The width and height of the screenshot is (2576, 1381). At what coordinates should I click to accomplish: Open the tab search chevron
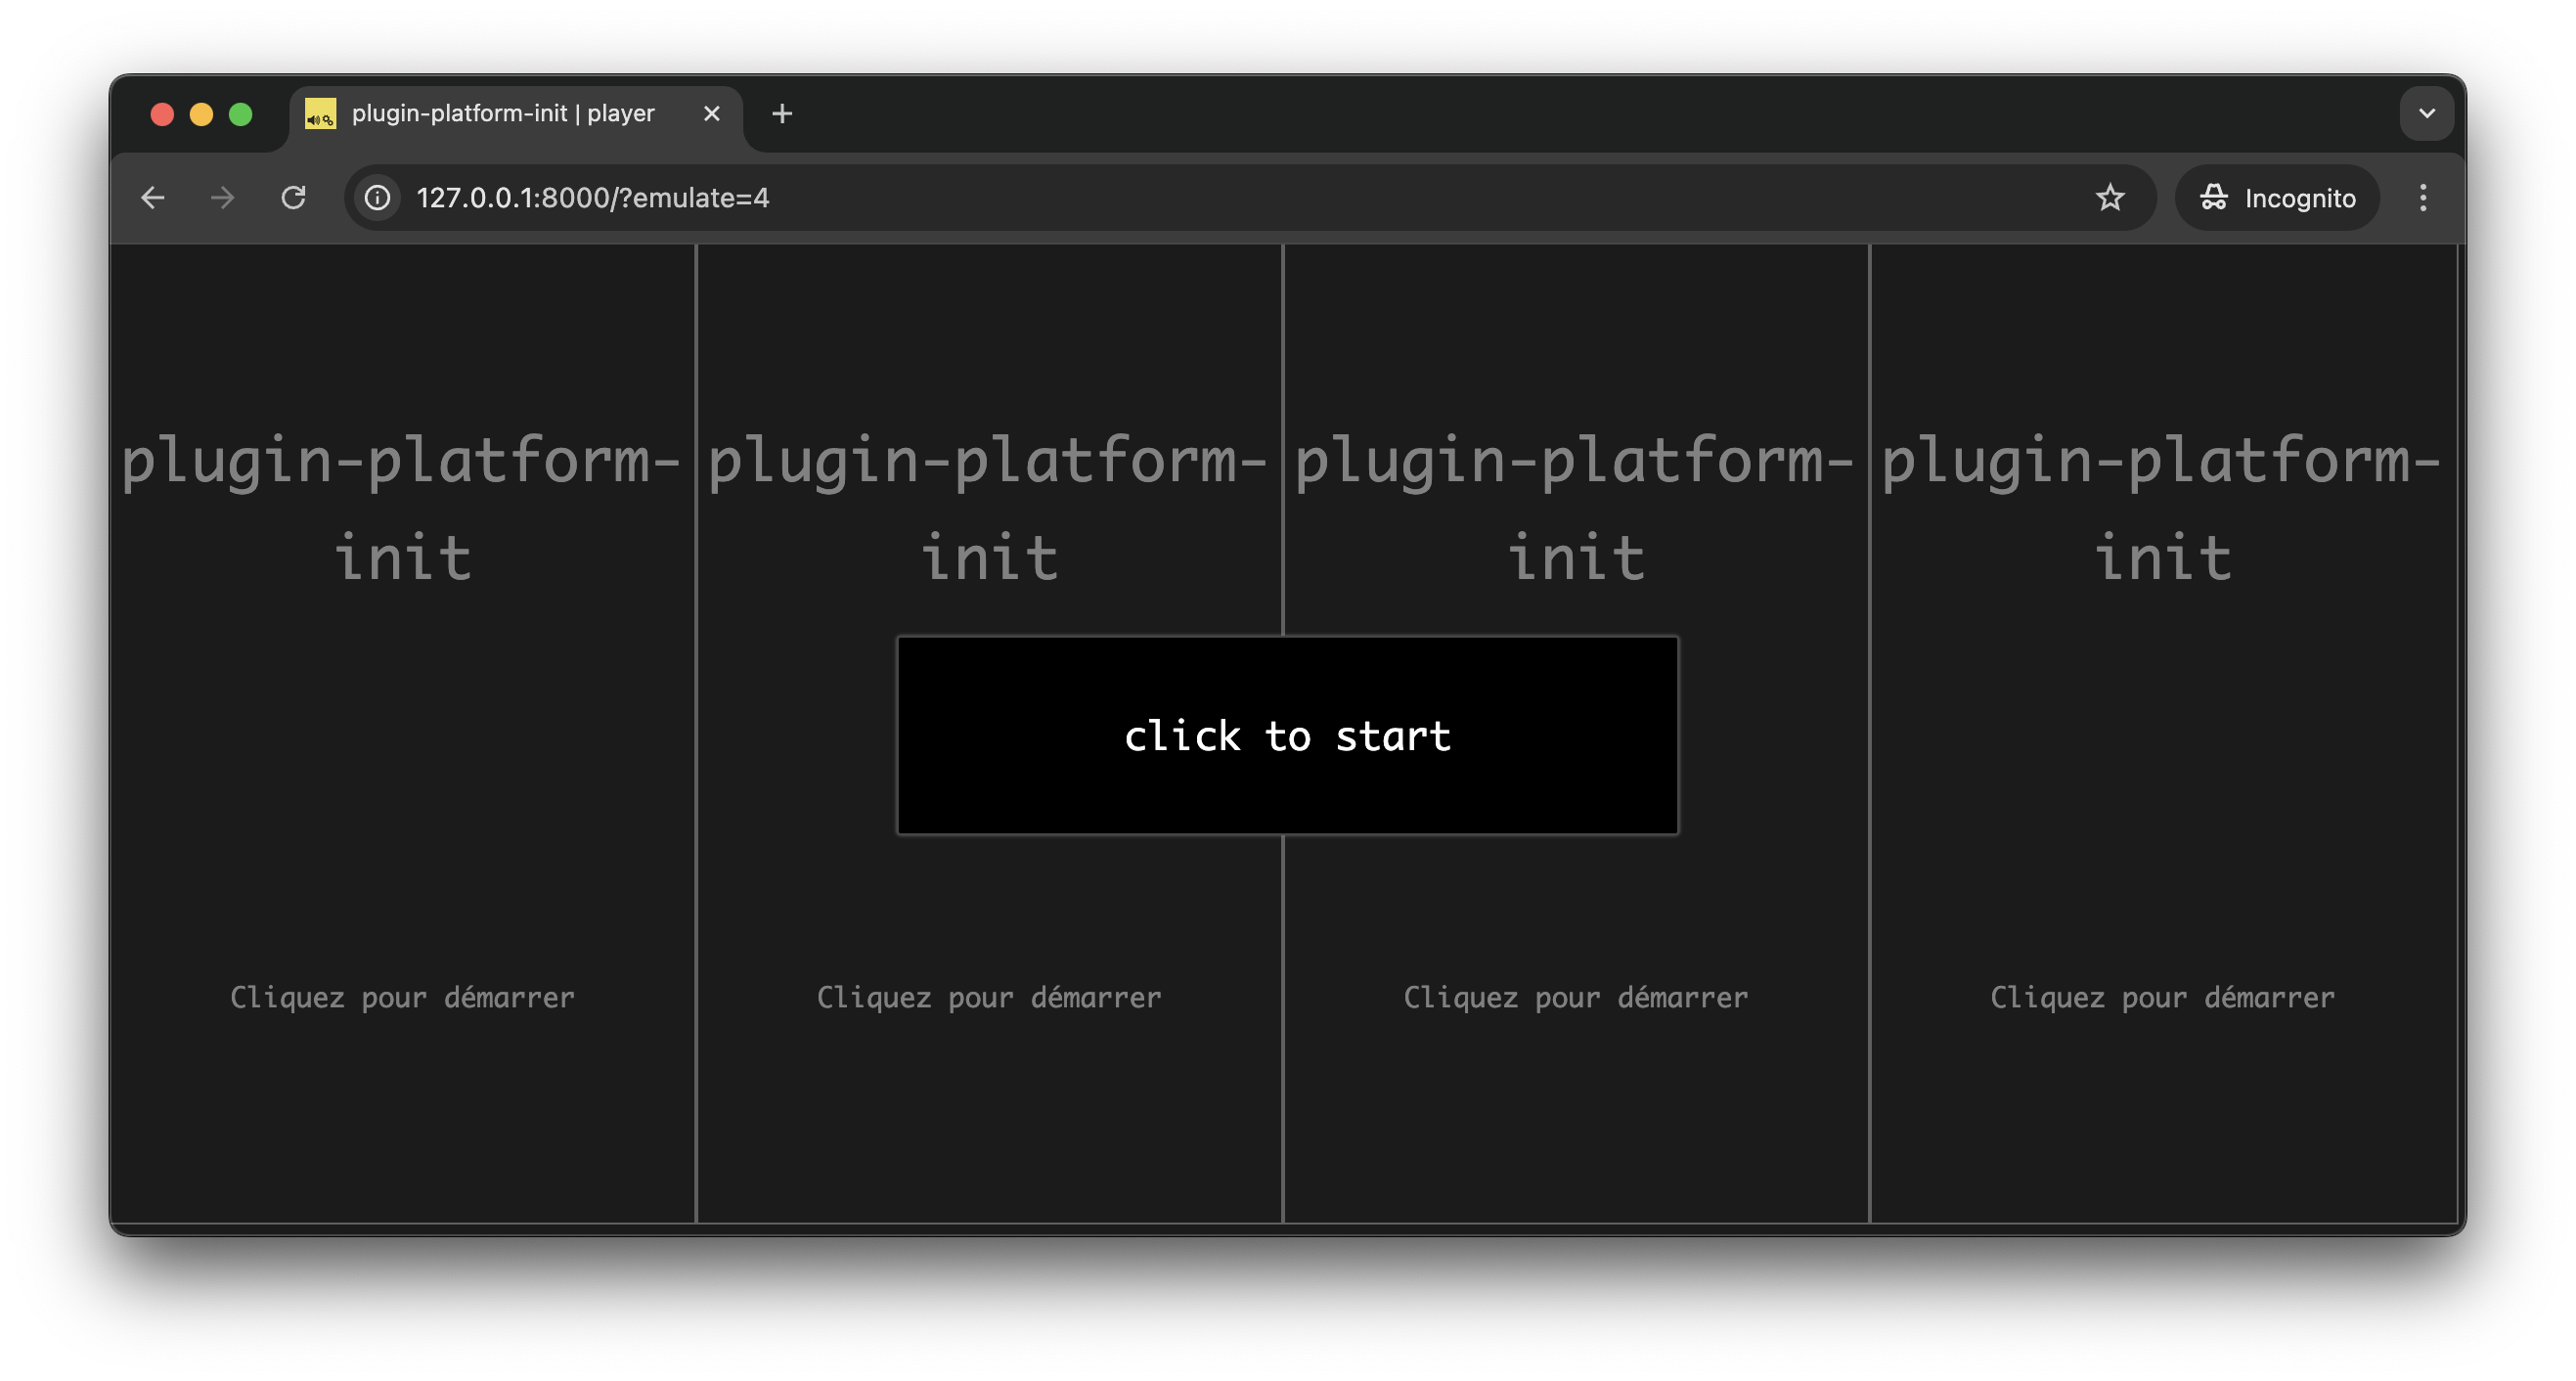(x=2426, y=113)
